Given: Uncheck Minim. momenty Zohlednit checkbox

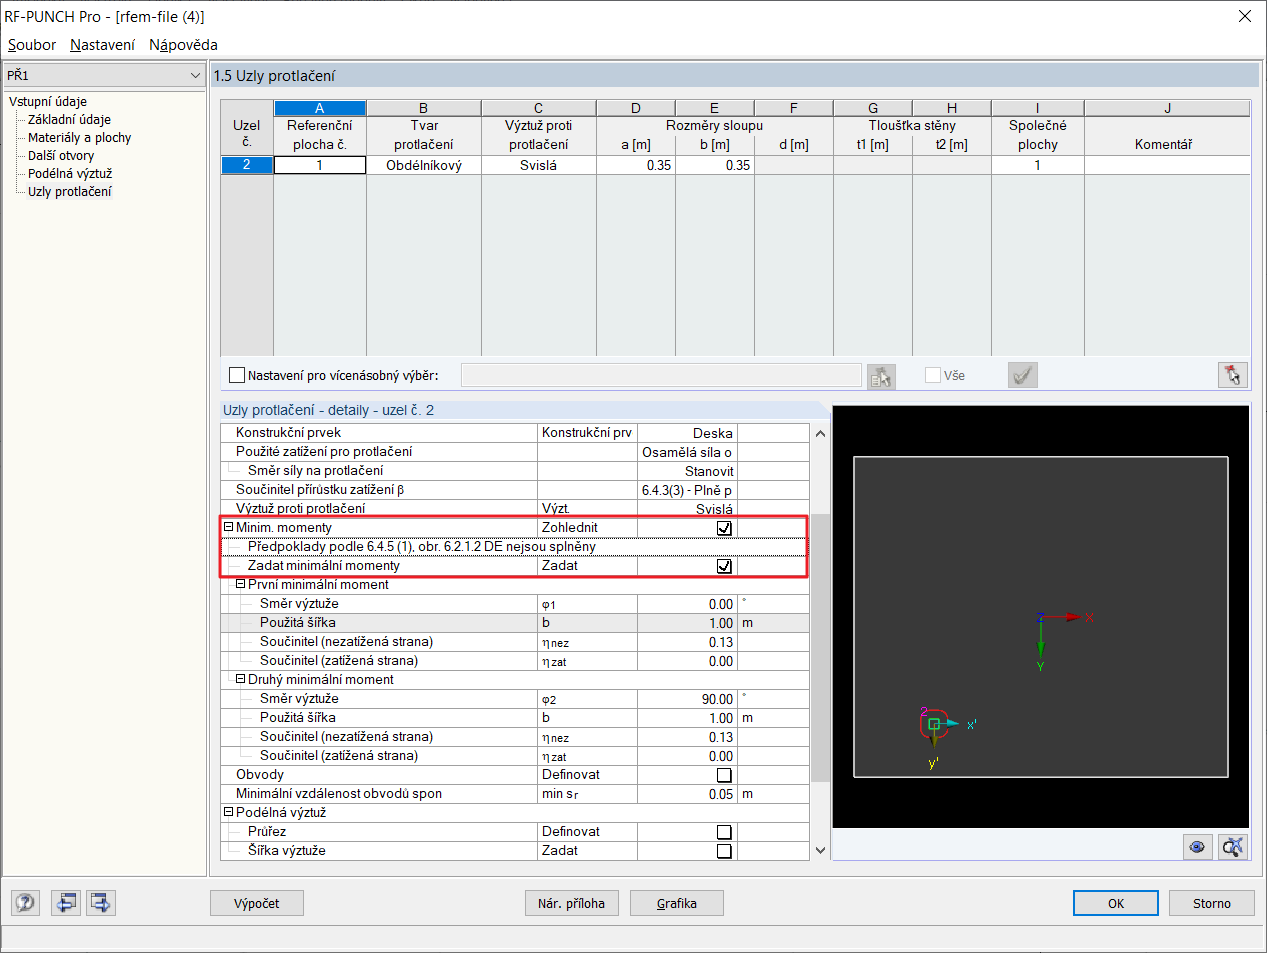Looking at the screenshot, I should [x=724, y=528].
